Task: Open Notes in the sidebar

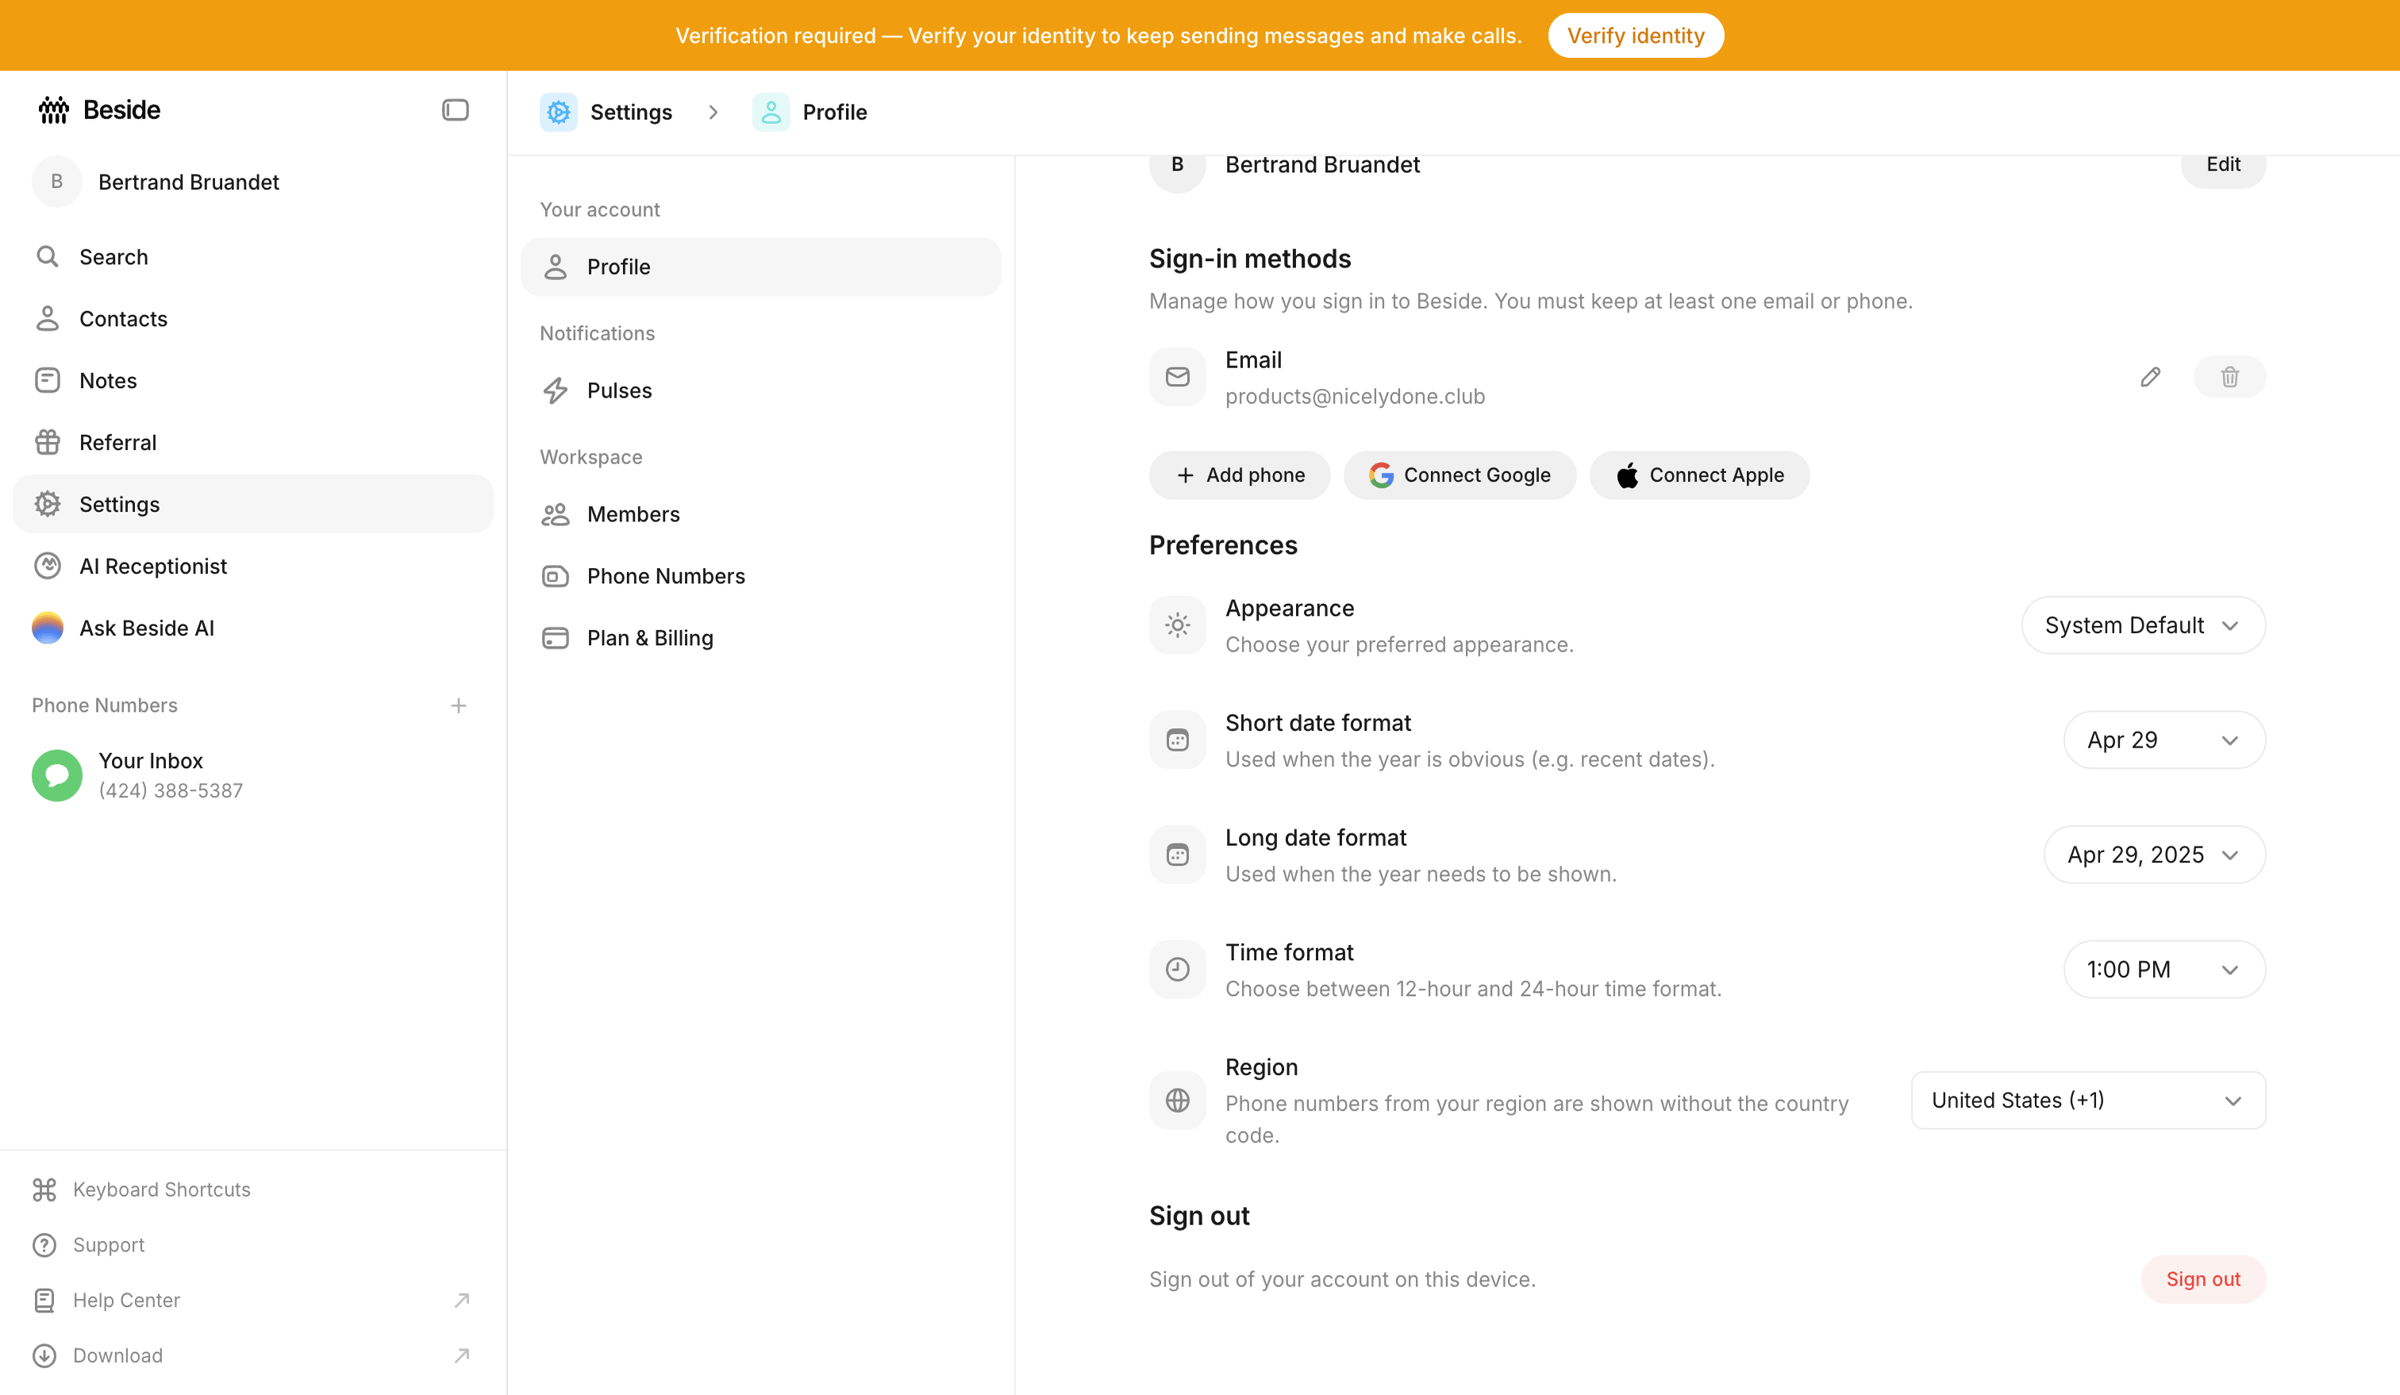Action: tap(253, 381)
